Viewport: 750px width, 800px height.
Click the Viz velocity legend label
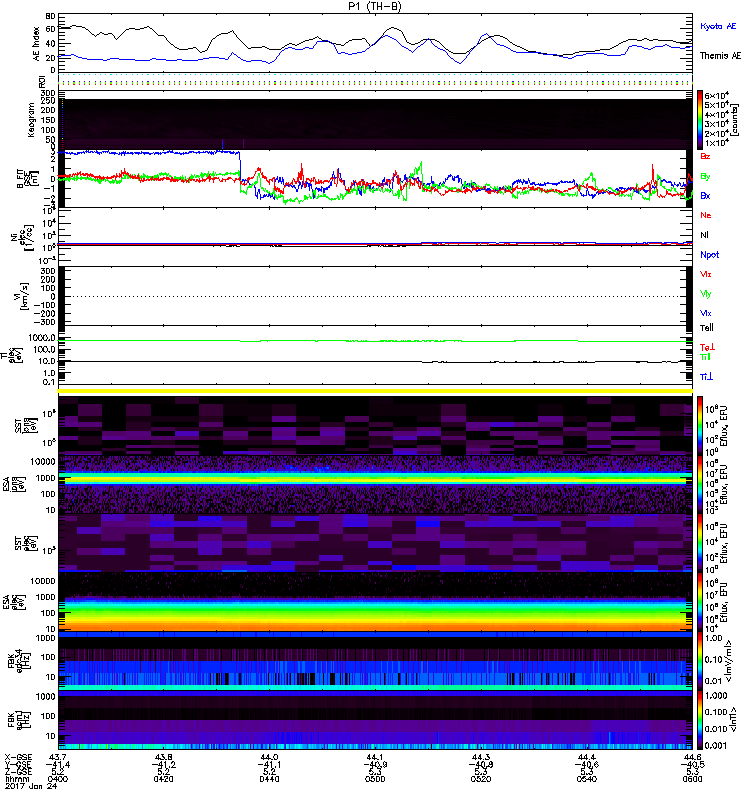point(706,273)
